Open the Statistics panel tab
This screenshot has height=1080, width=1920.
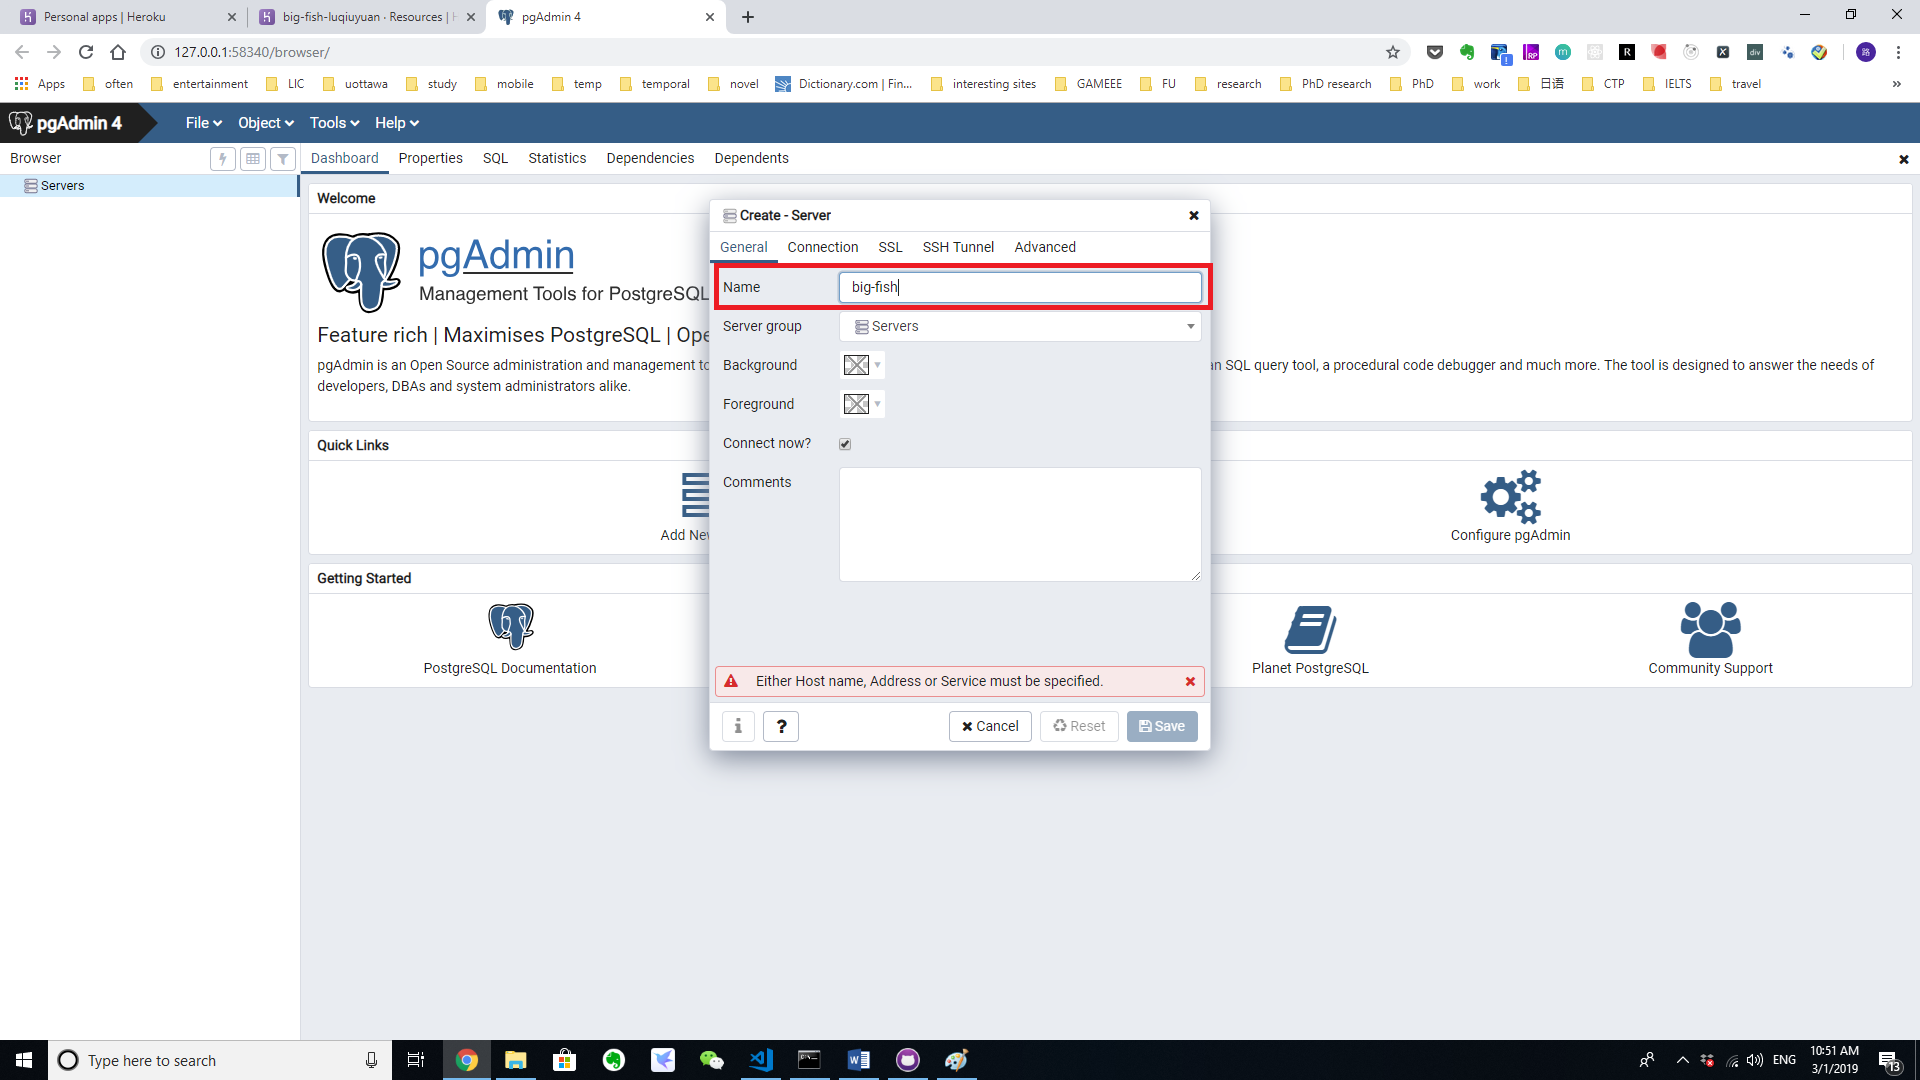pos(557,158)
